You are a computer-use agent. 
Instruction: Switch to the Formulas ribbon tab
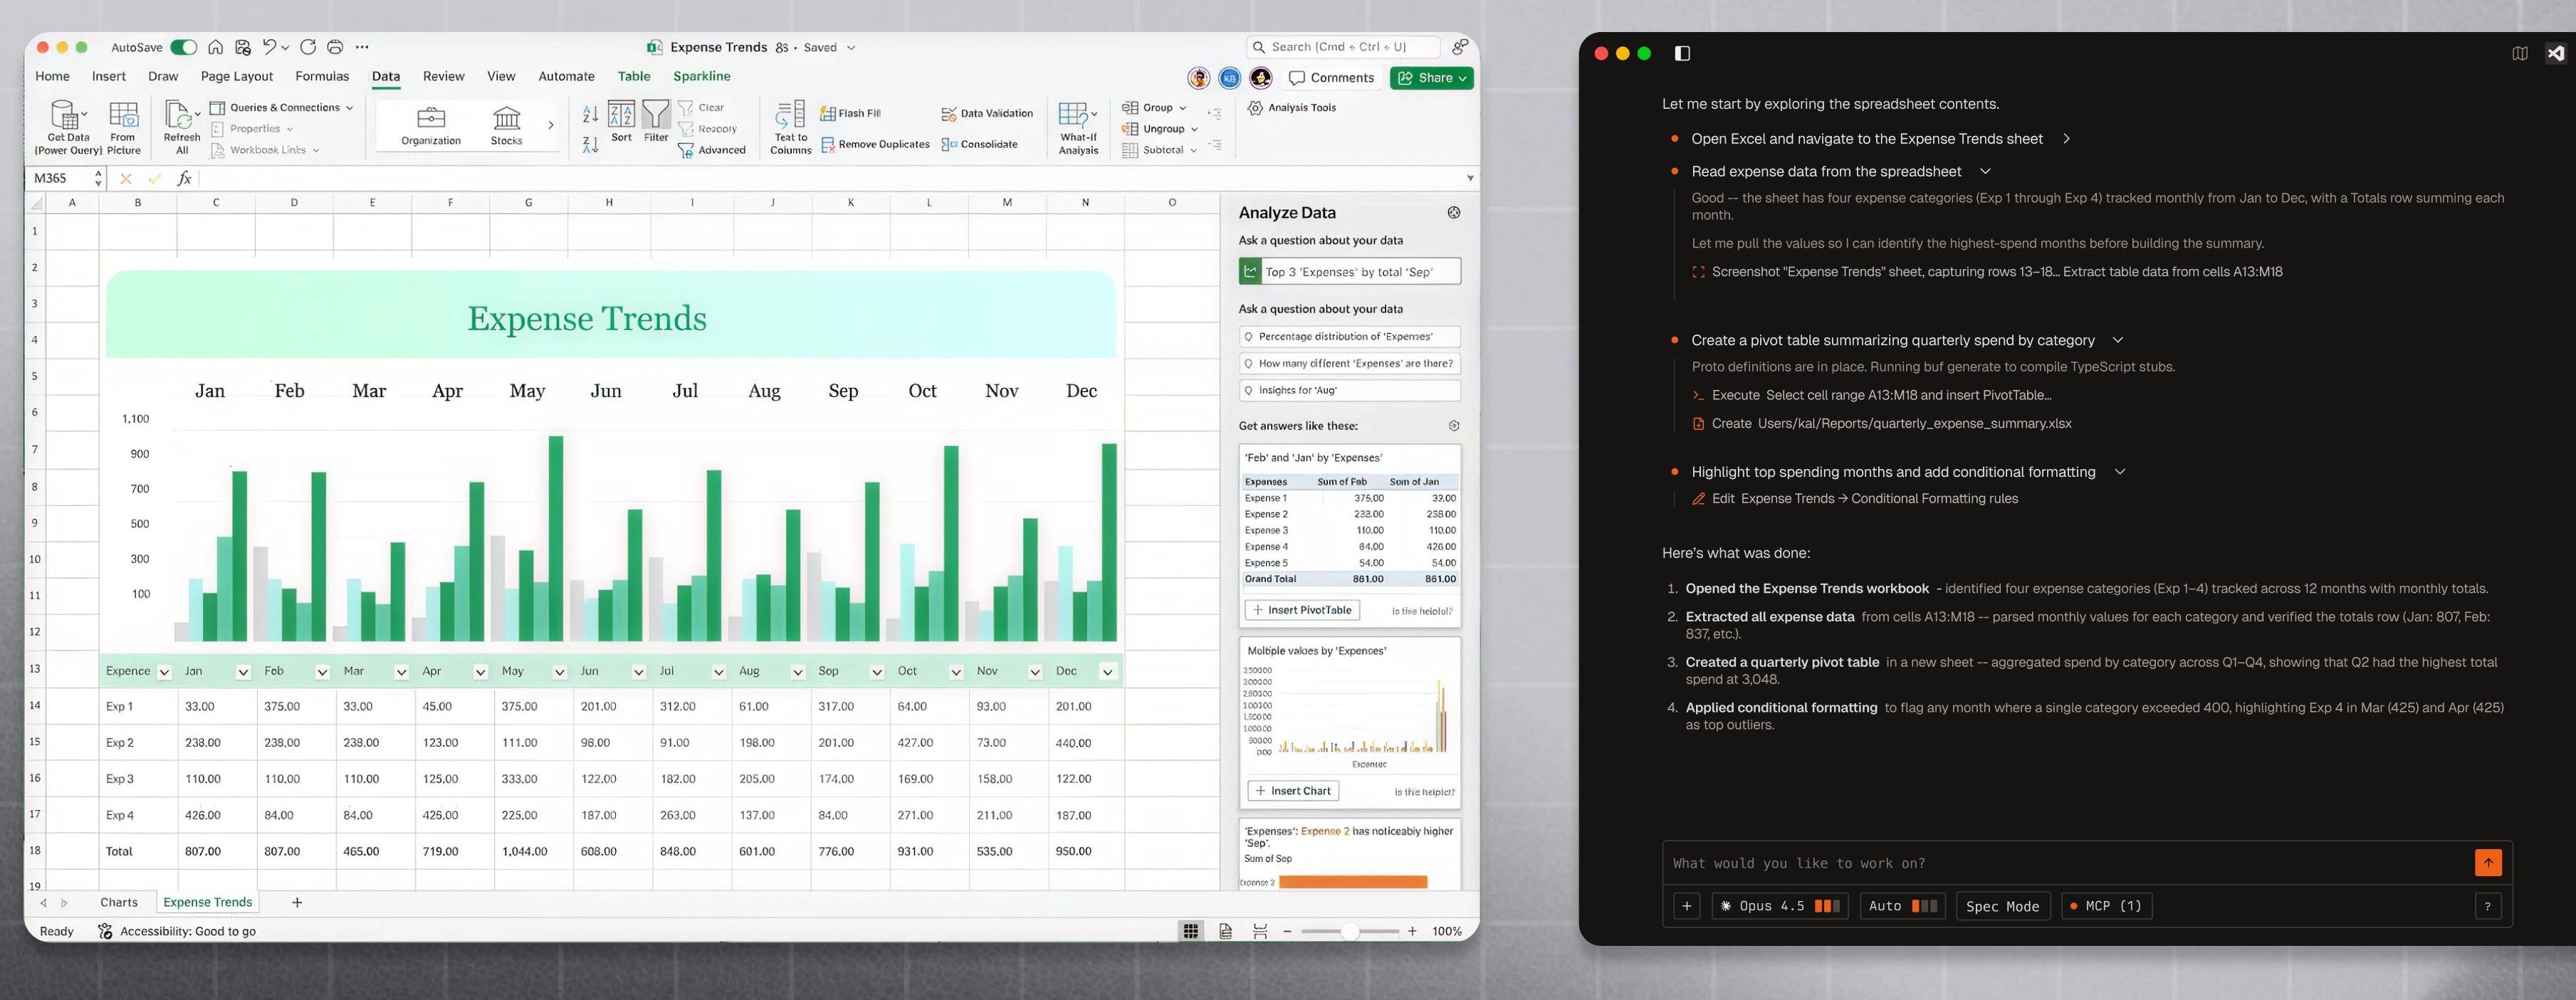[x=322, y=76]
